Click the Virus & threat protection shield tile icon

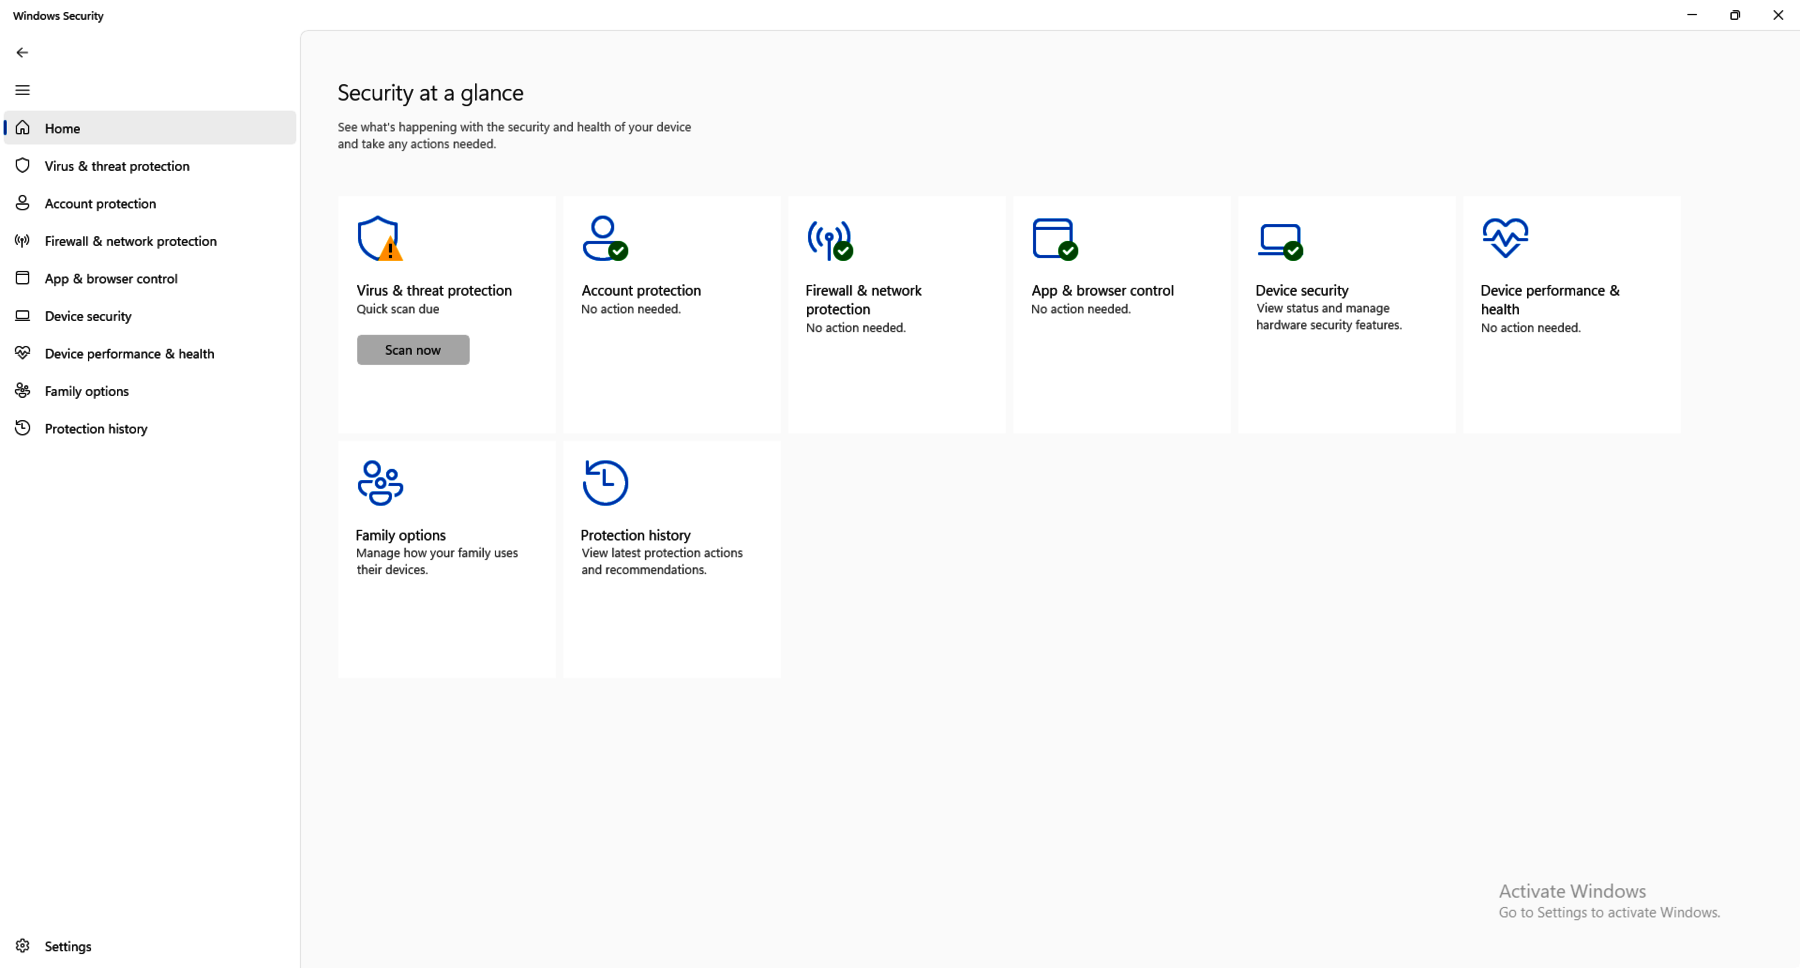(x=379, y=239)
